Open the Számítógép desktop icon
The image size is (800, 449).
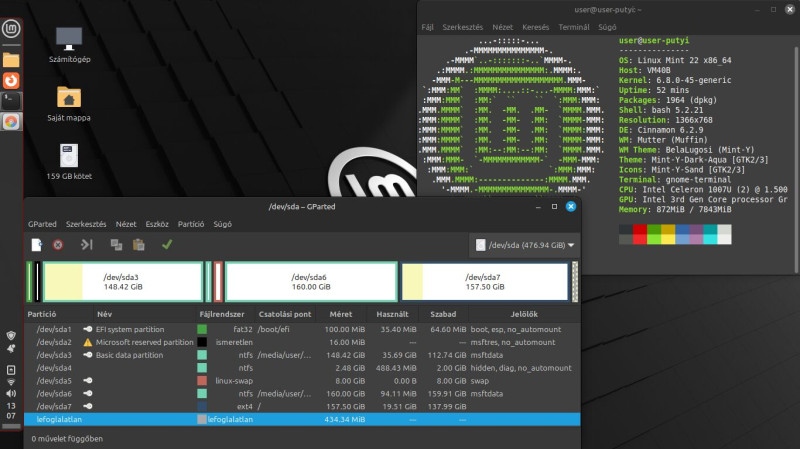click(x=69, y=45)
